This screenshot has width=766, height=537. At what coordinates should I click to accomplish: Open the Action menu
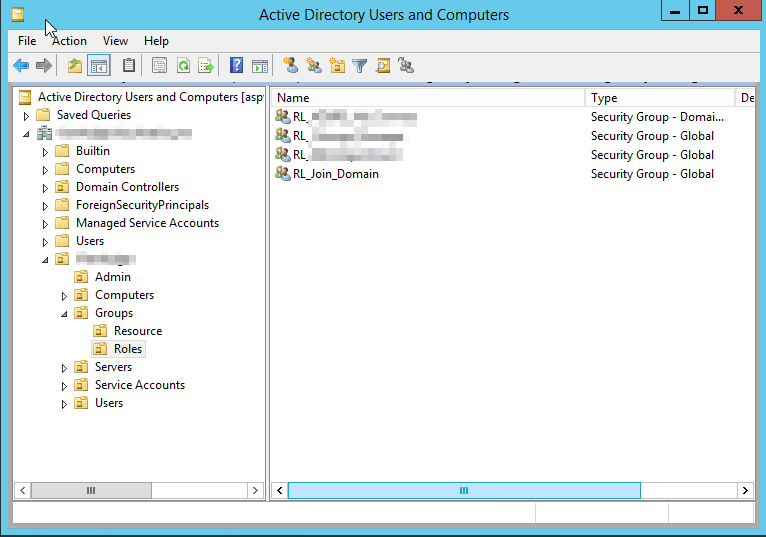pos(69,41)
